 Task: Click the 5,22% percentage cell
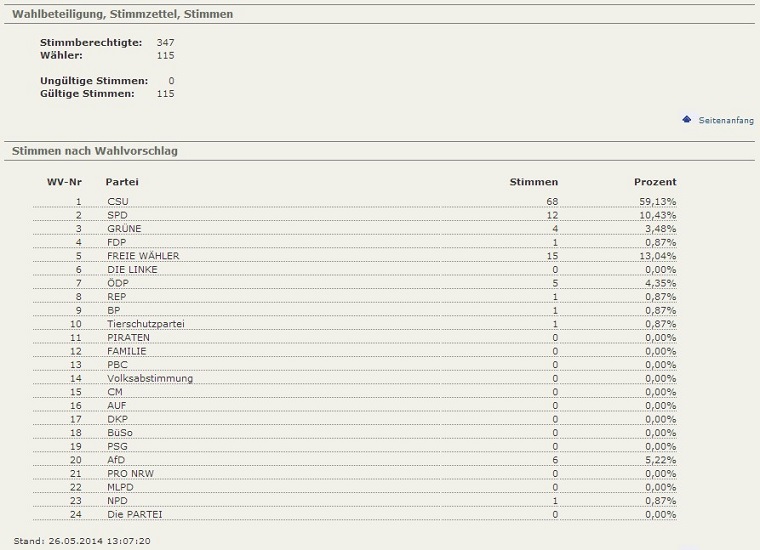[x=660, y=460]
